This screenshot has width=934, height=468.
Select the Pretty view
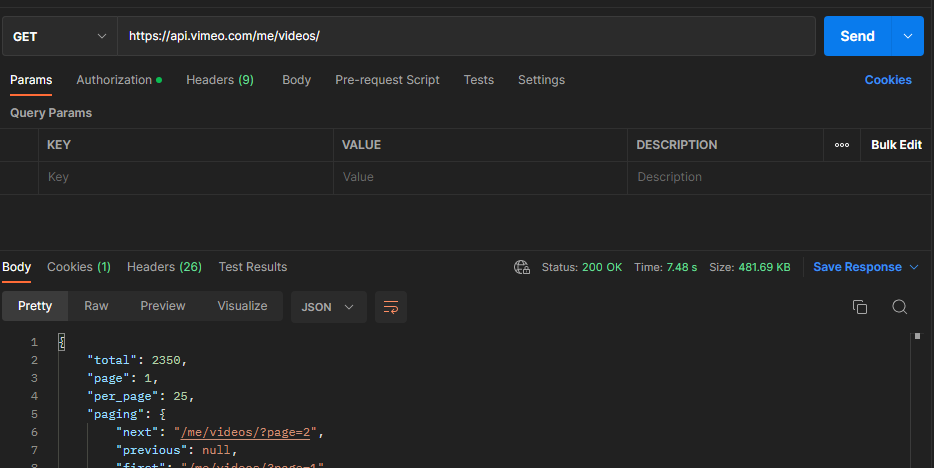click(x=35, y=306)
